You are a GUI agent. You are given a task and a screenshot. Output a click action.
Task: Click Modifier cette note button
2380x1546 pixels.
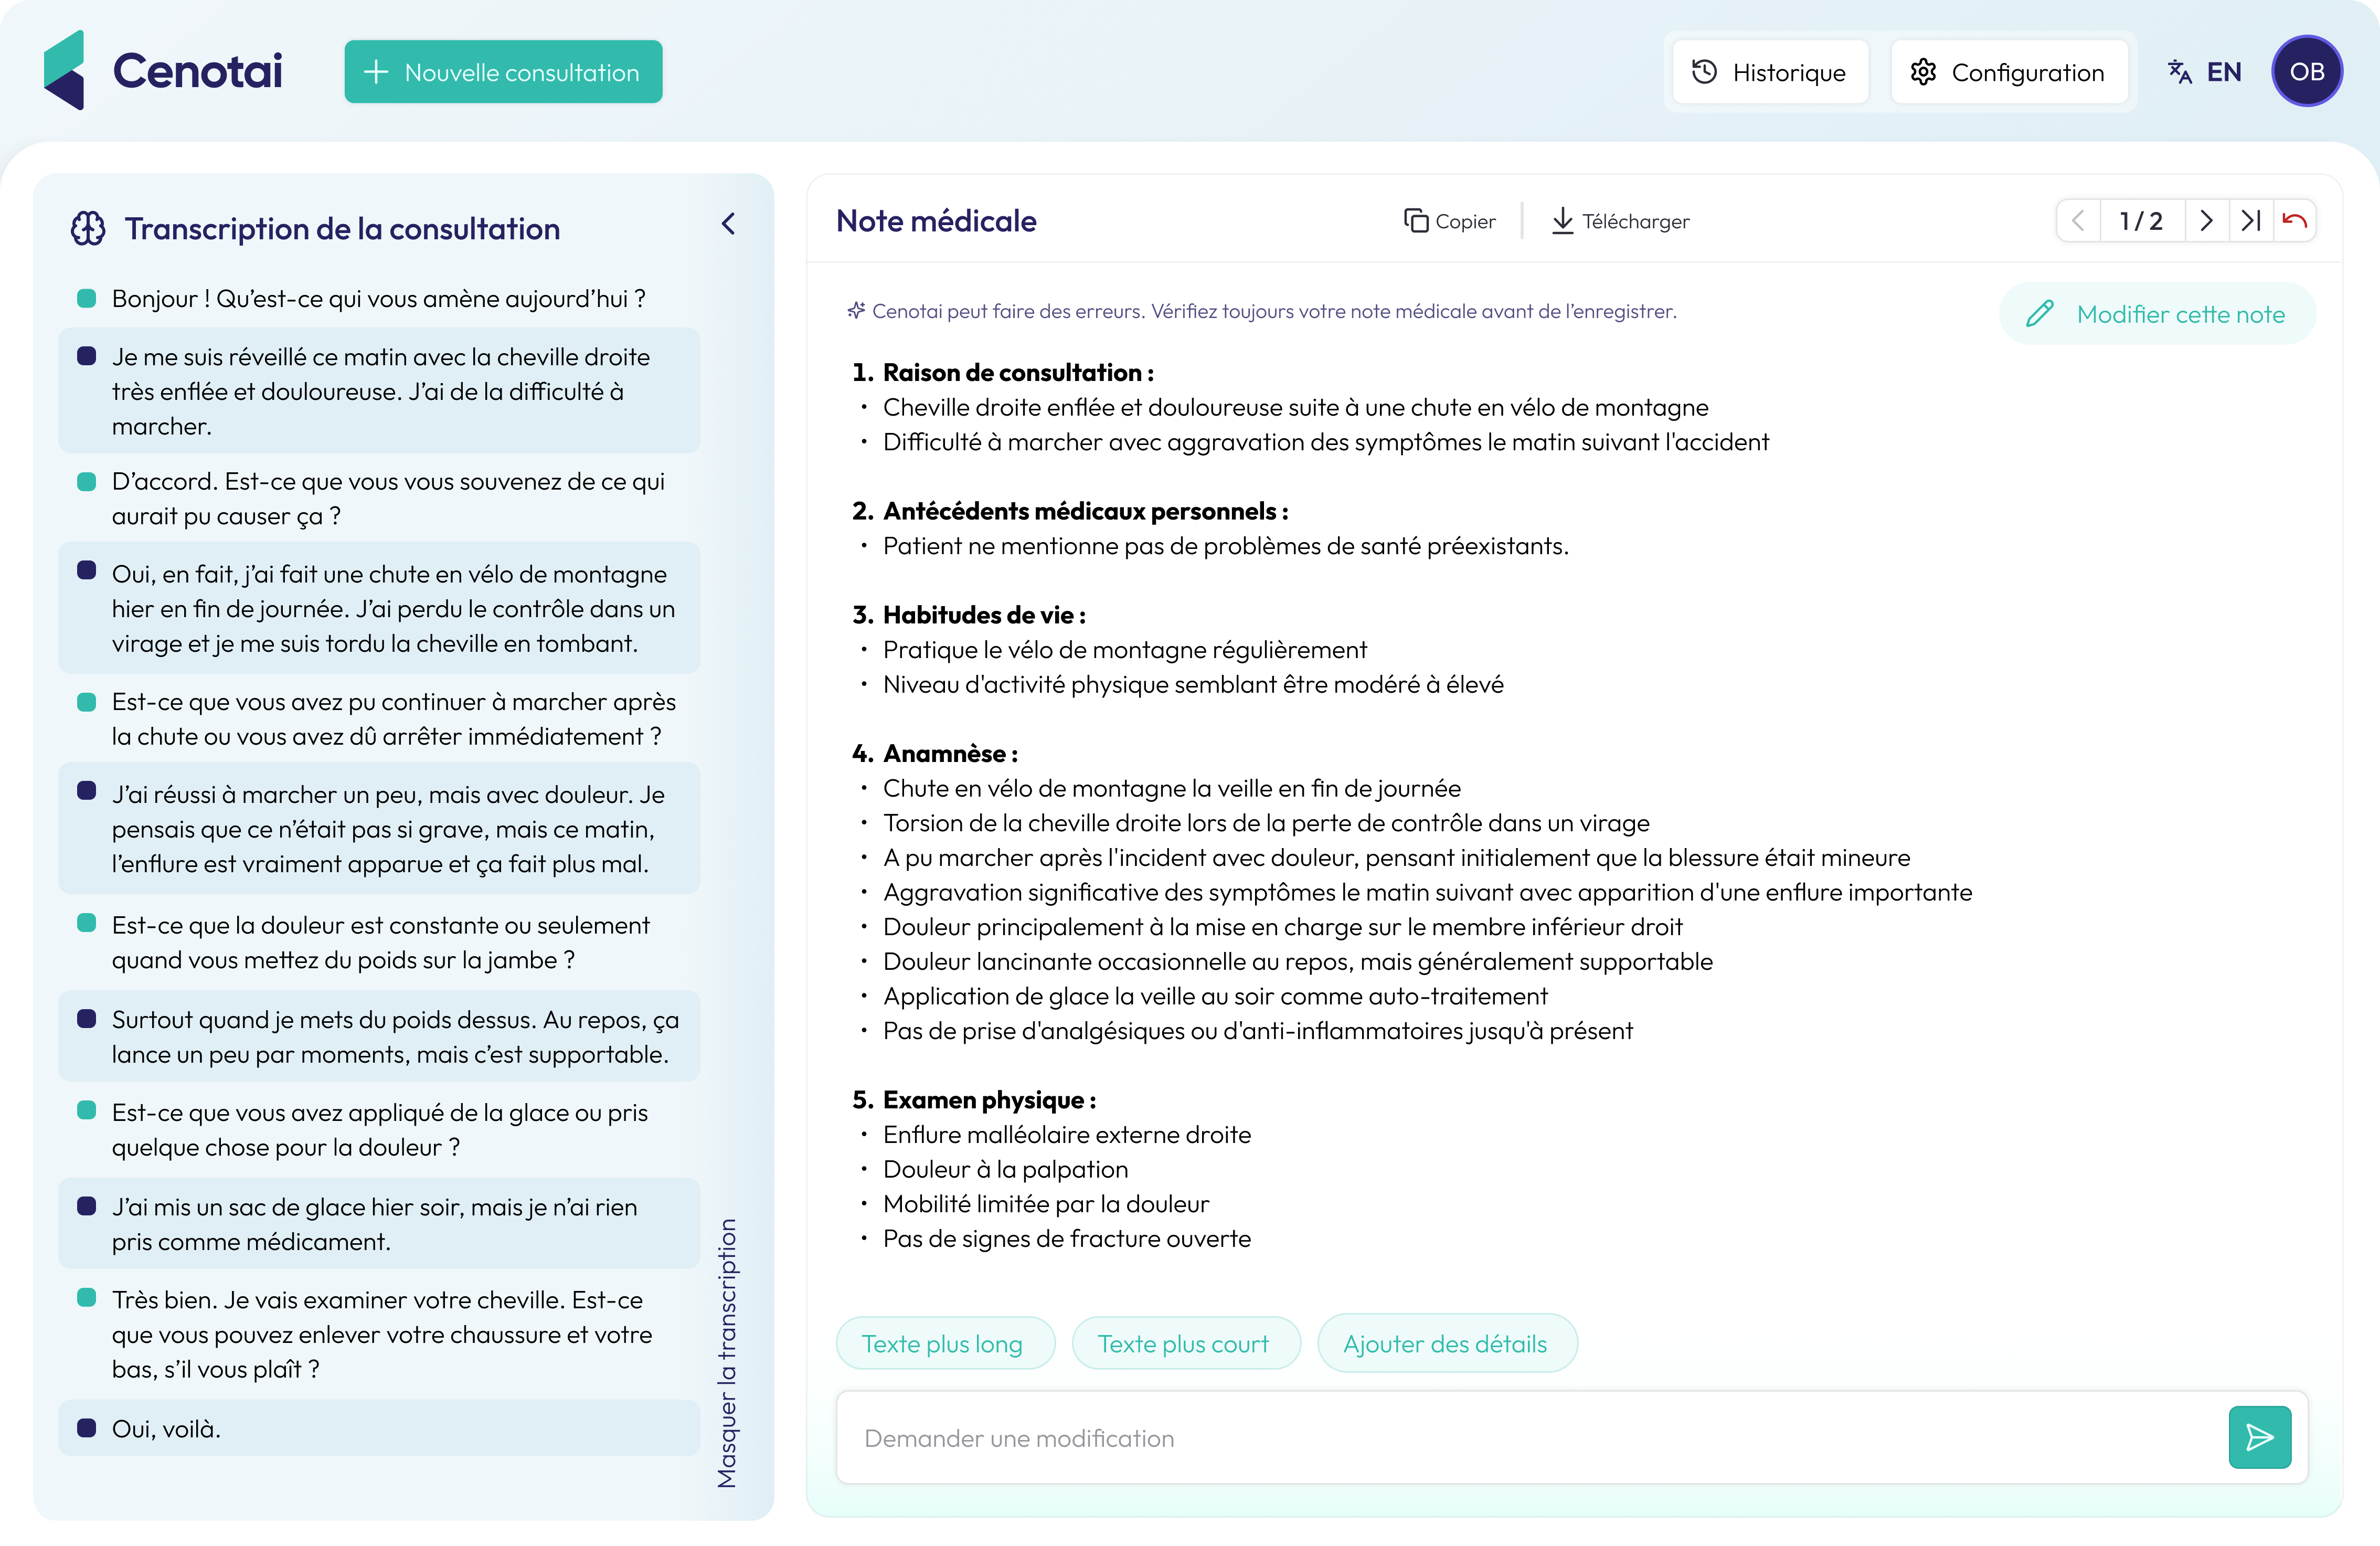[2157, 314]
